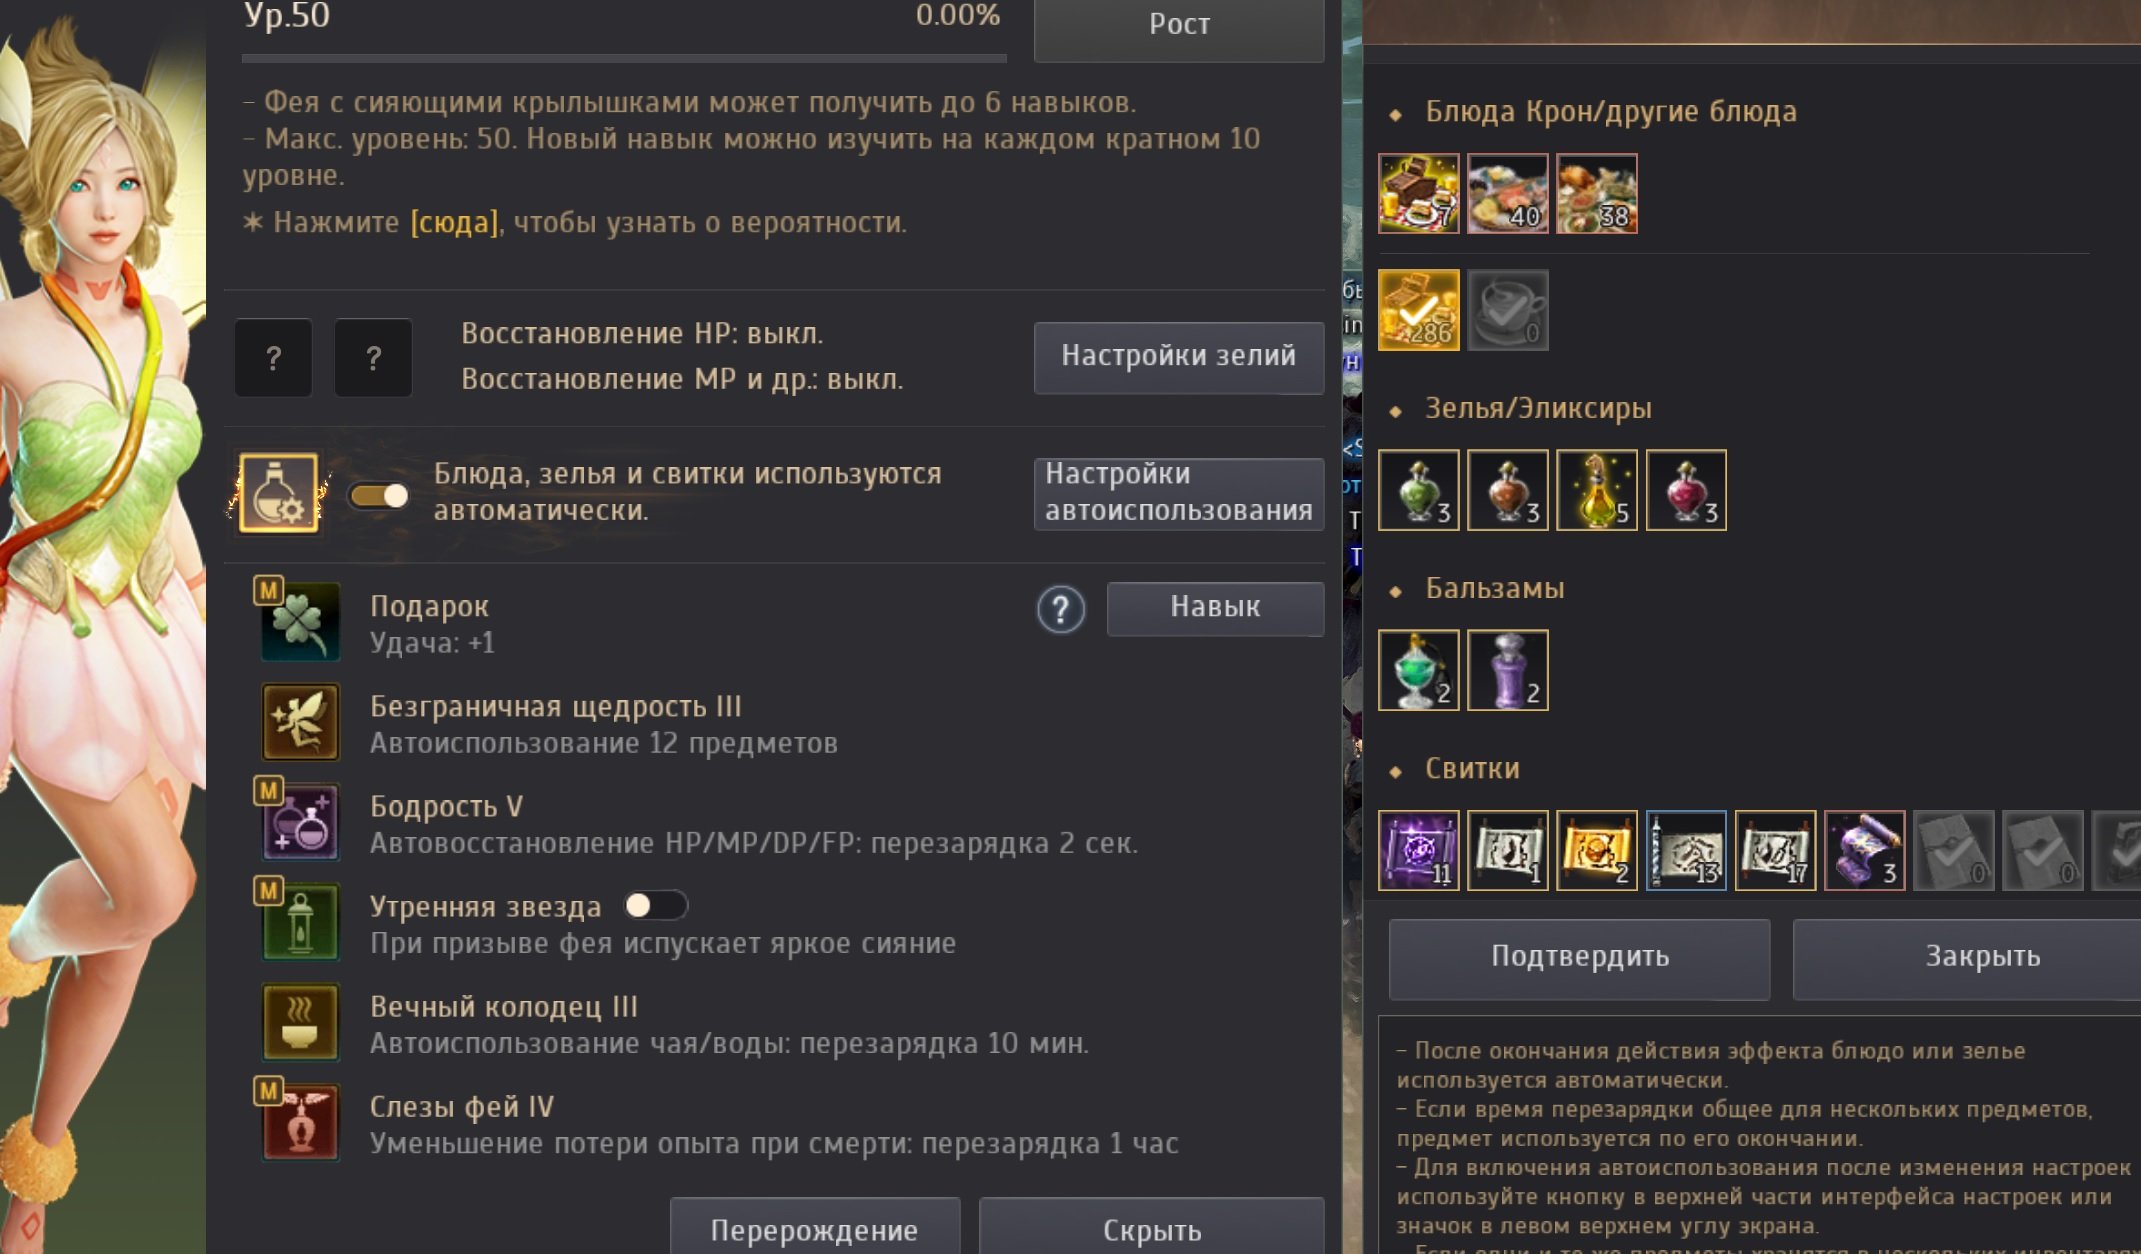
Task: Select the yellow elixir with count 5
Action: pyautogui.click(x=1597, y=490)
